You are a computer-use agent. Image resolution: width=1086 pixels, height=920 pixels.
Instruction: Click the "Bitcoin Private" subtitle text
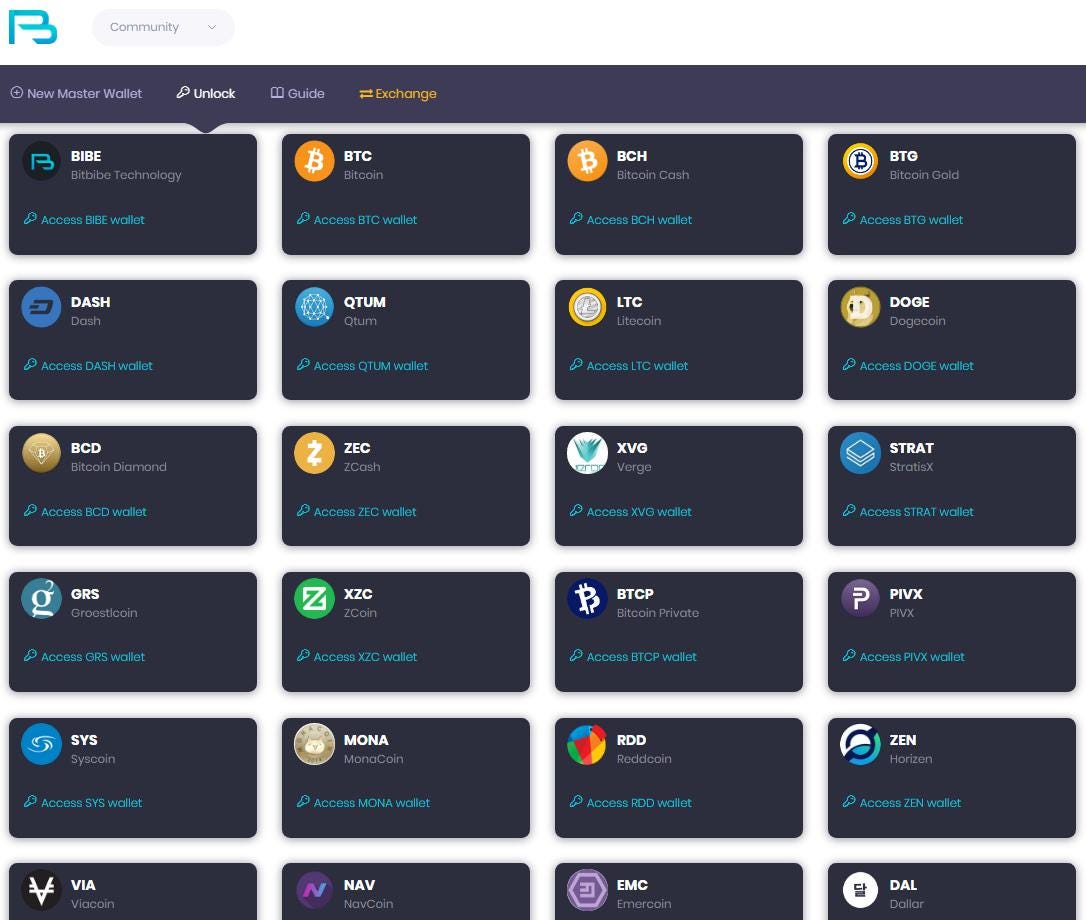click(x=657, y=612)
